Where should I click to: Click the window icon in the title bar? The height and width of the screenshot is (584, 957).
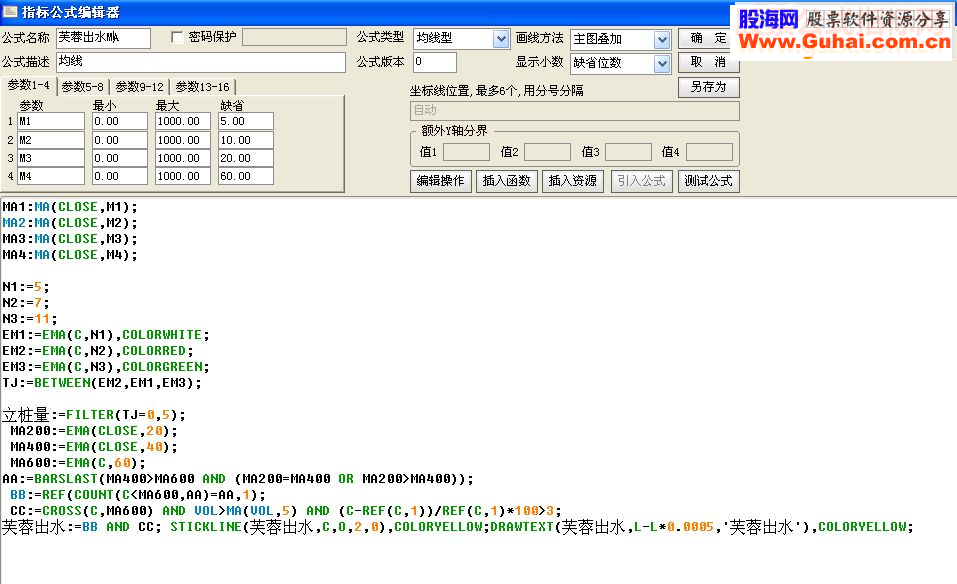(x=10, y=11)
